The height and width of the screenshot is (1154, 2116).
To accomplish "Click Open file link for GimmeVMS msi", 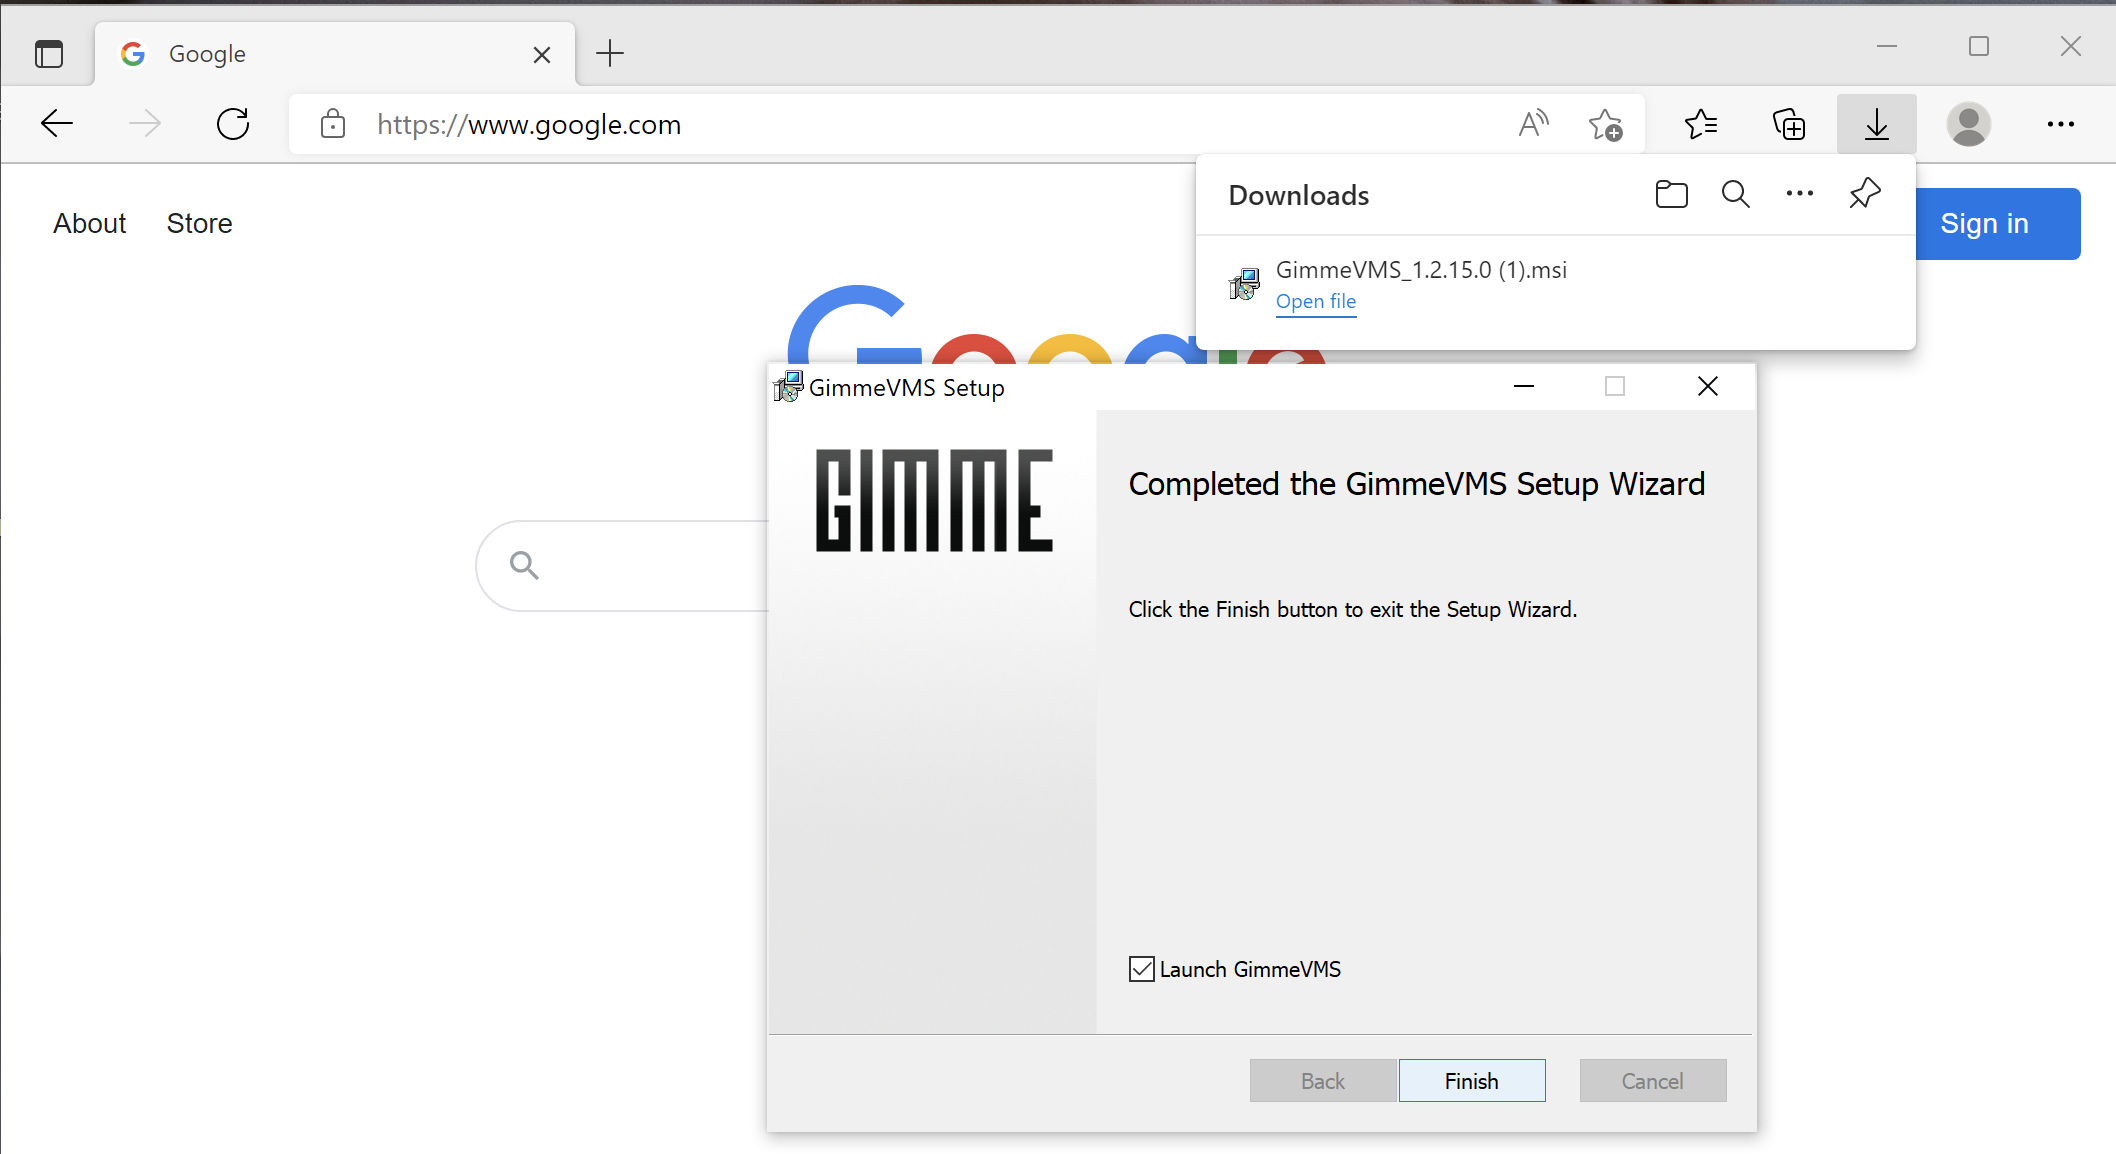I will pyautogui.click(x=1316, y=301).
